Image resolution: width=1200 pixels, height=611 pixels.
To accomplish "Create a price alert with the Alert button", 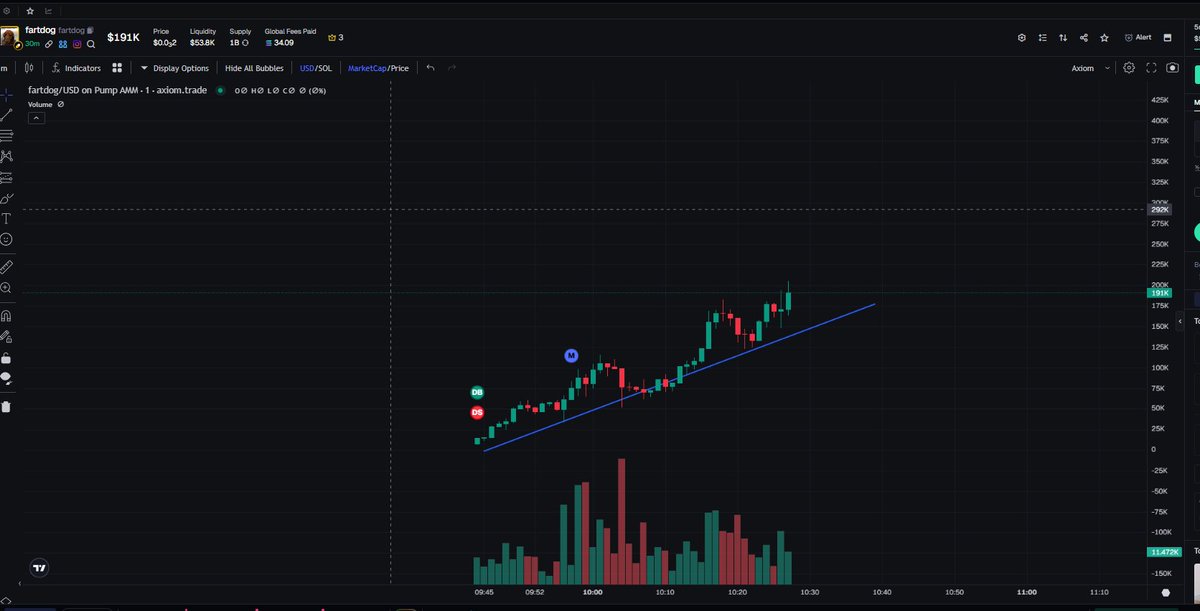I will click(1138, 37).
